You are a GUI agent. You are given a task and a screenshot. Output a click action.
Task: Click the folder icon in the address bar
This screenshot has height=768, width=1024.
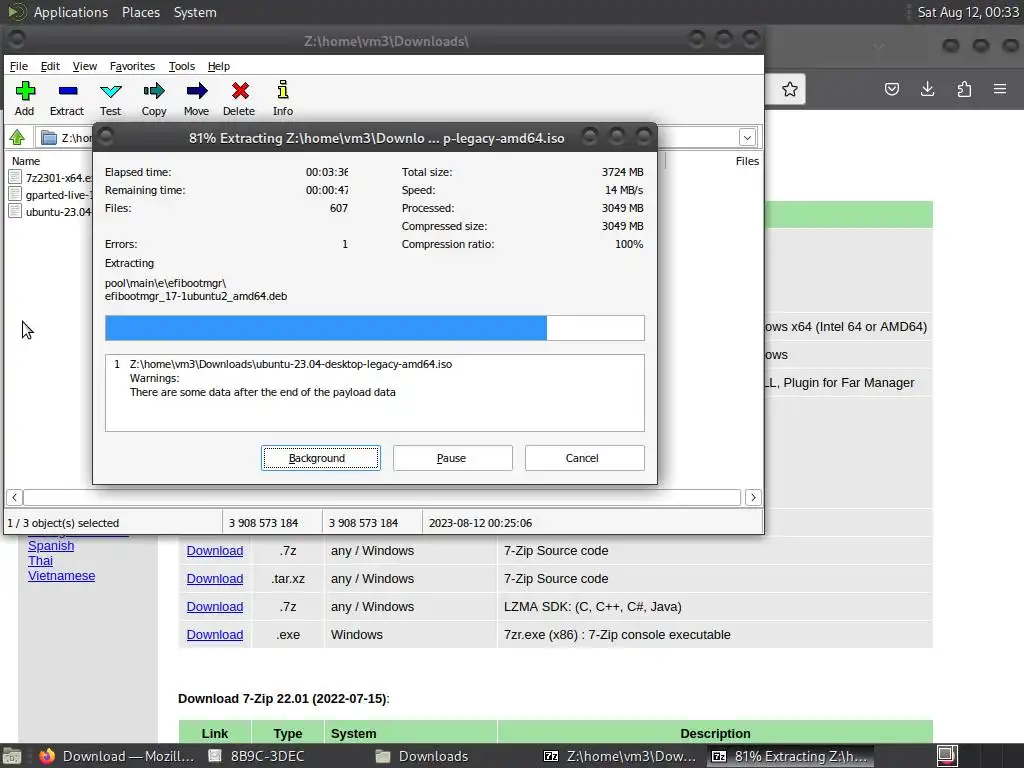[x=49, y=138]
